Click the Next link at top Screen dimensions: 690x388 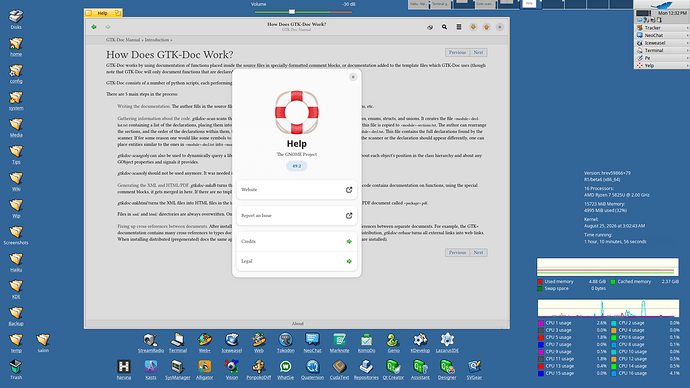click(x=478, y=52)
